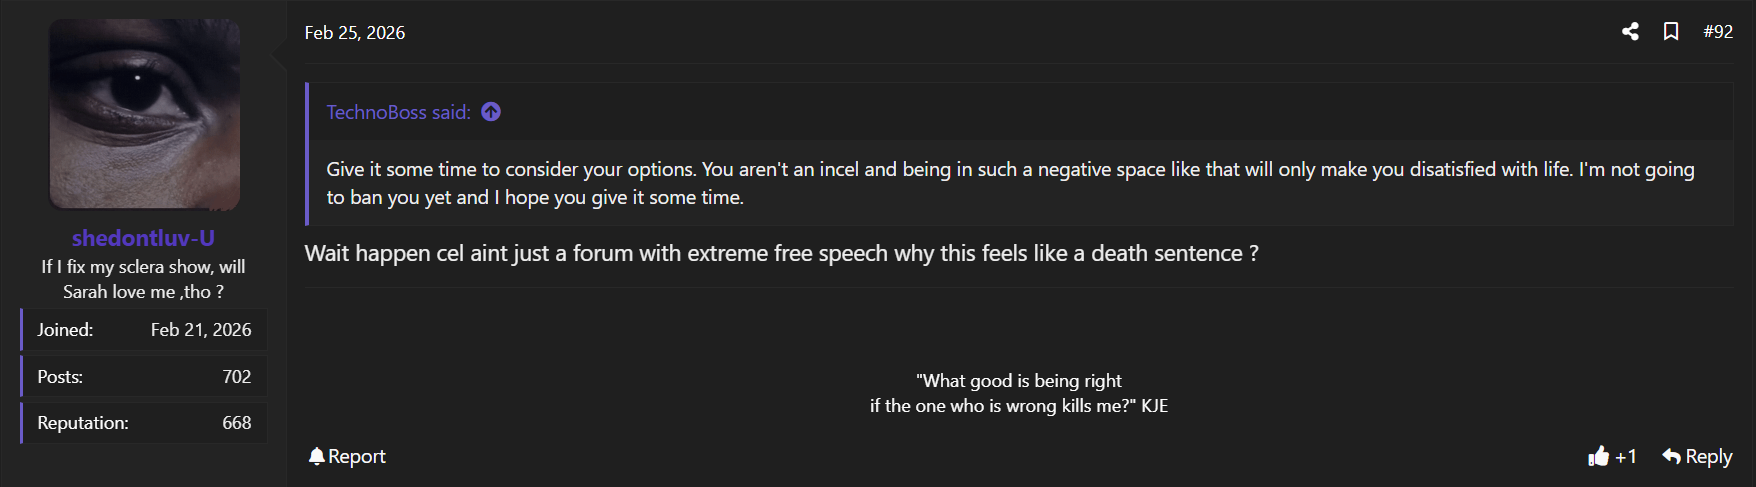Click the KJE signature quote

(1019, 393)
